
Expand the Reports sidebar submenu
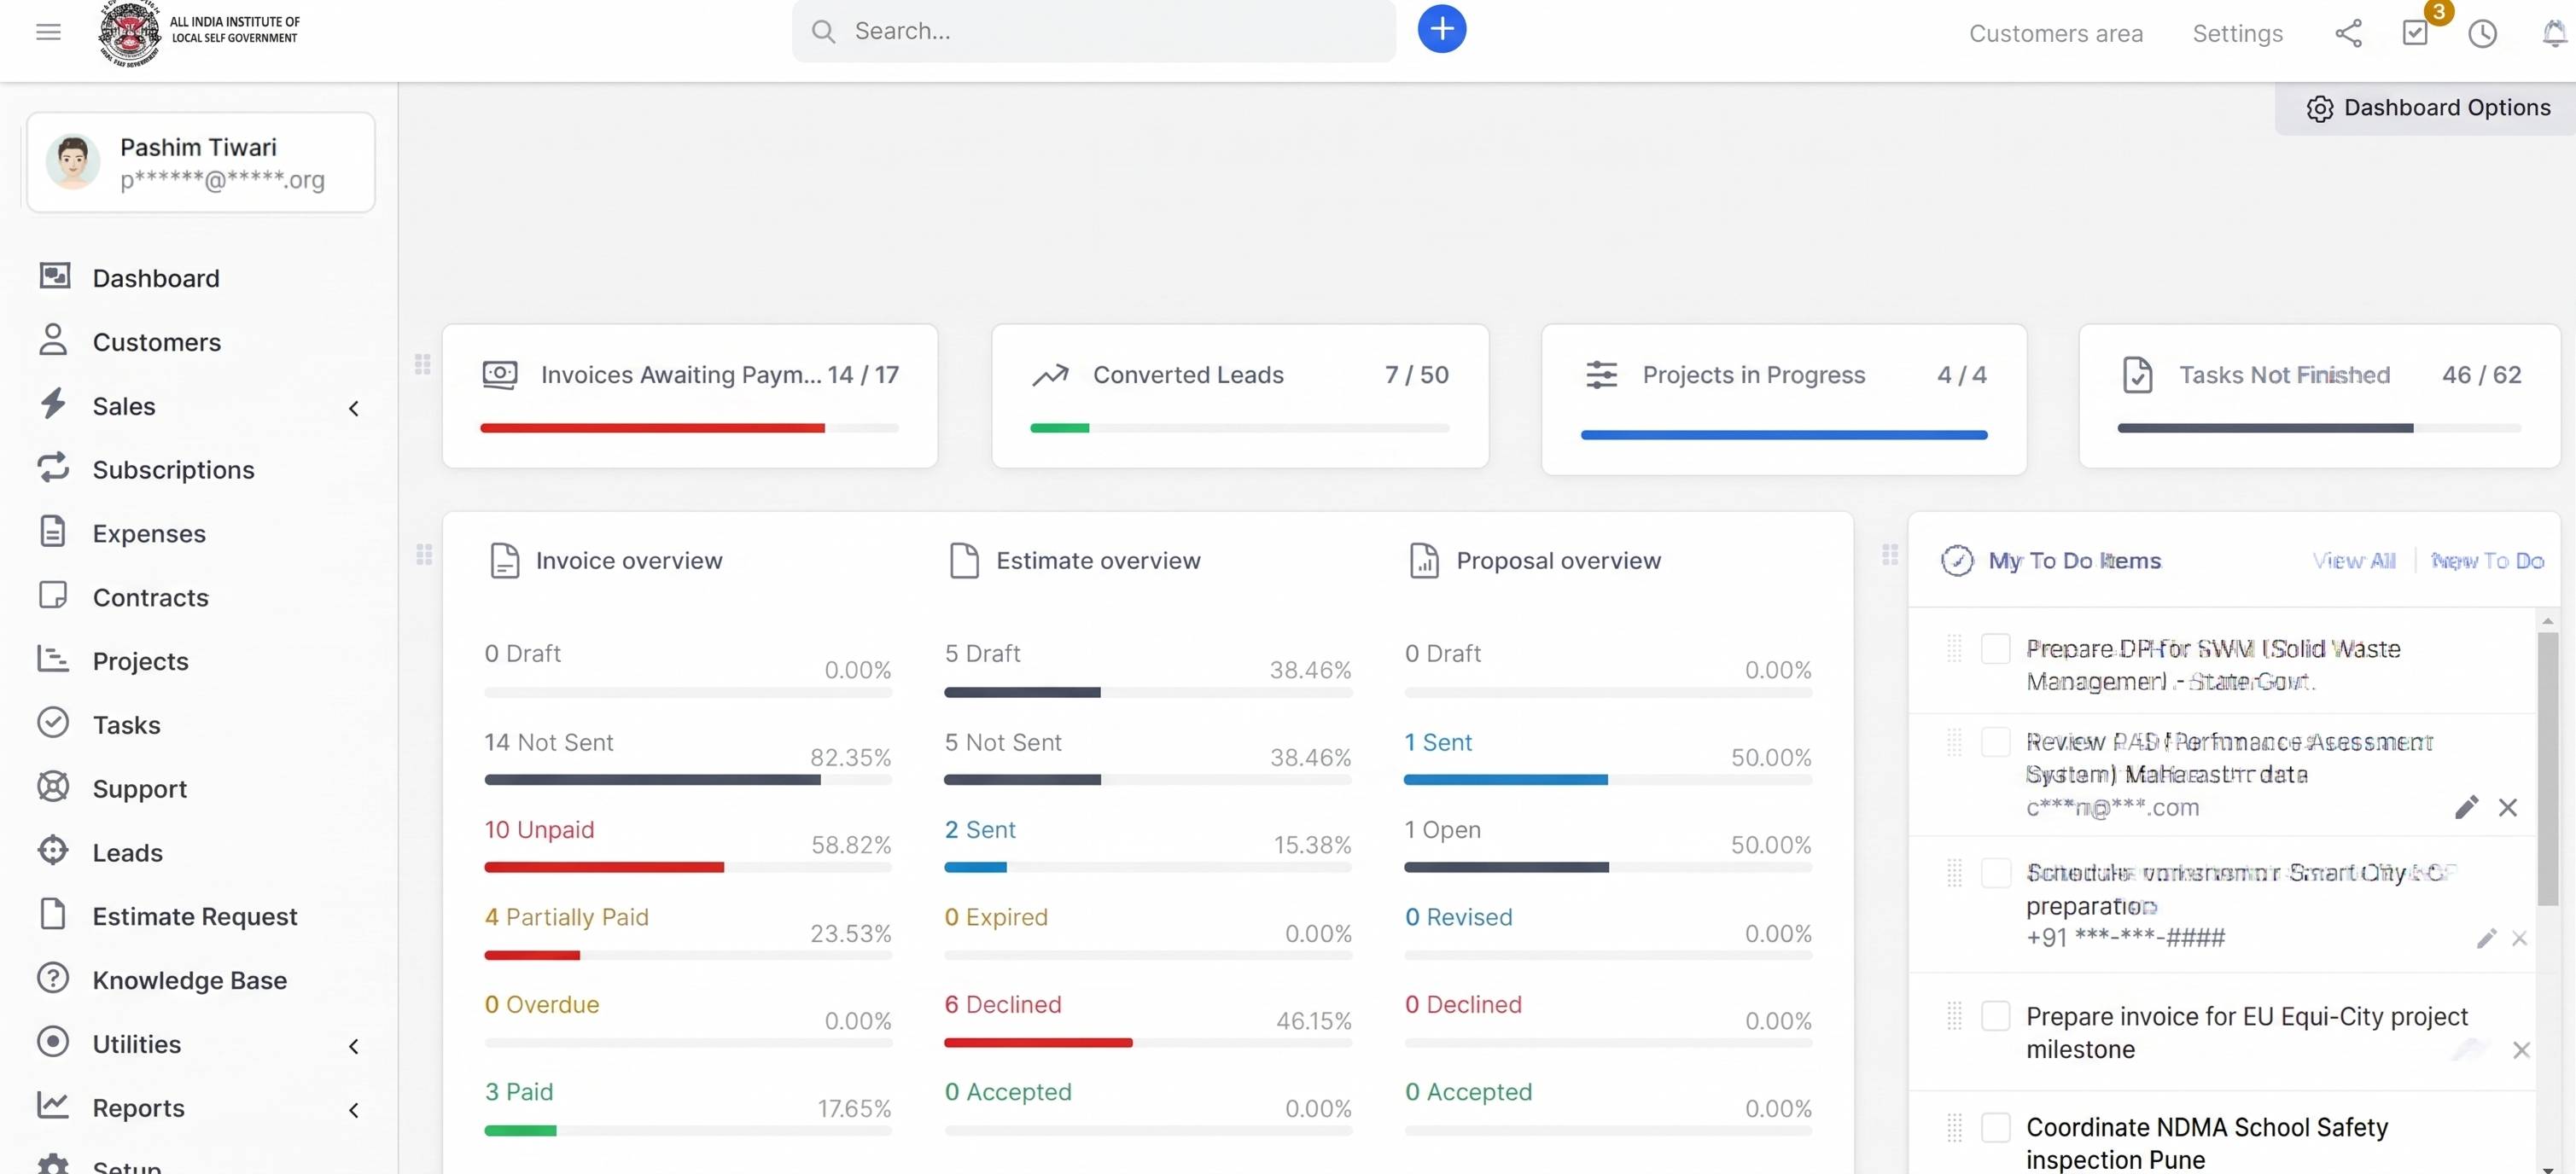point(354,1110)
